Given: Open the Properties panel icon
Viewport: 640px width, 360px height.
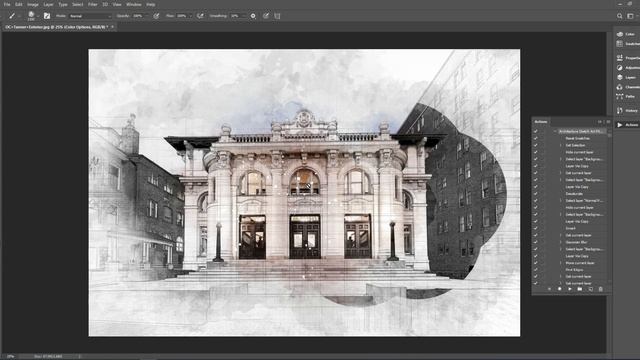Looking at the screenshot, I should (x=620, y=58).
